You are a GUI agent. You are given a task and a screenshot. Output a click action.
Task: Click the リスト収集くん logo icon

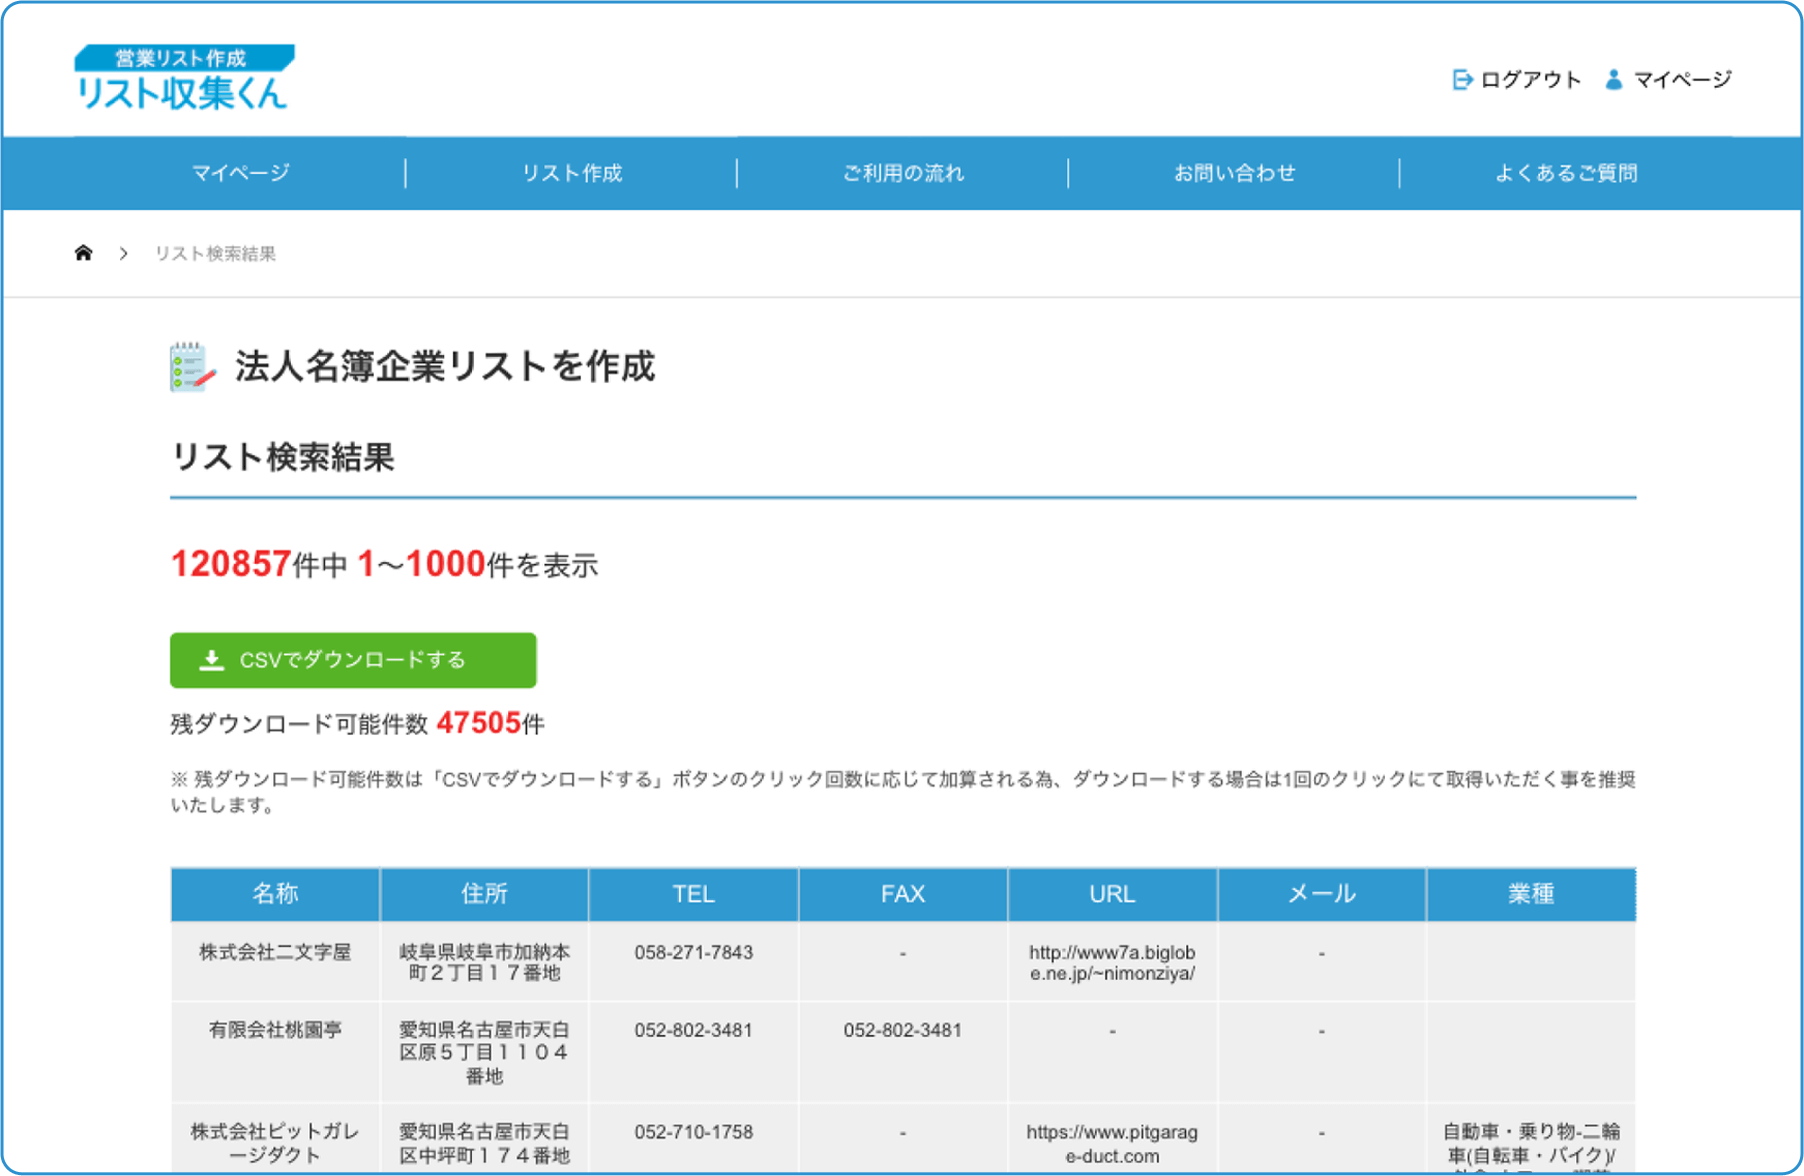[183, 80]
